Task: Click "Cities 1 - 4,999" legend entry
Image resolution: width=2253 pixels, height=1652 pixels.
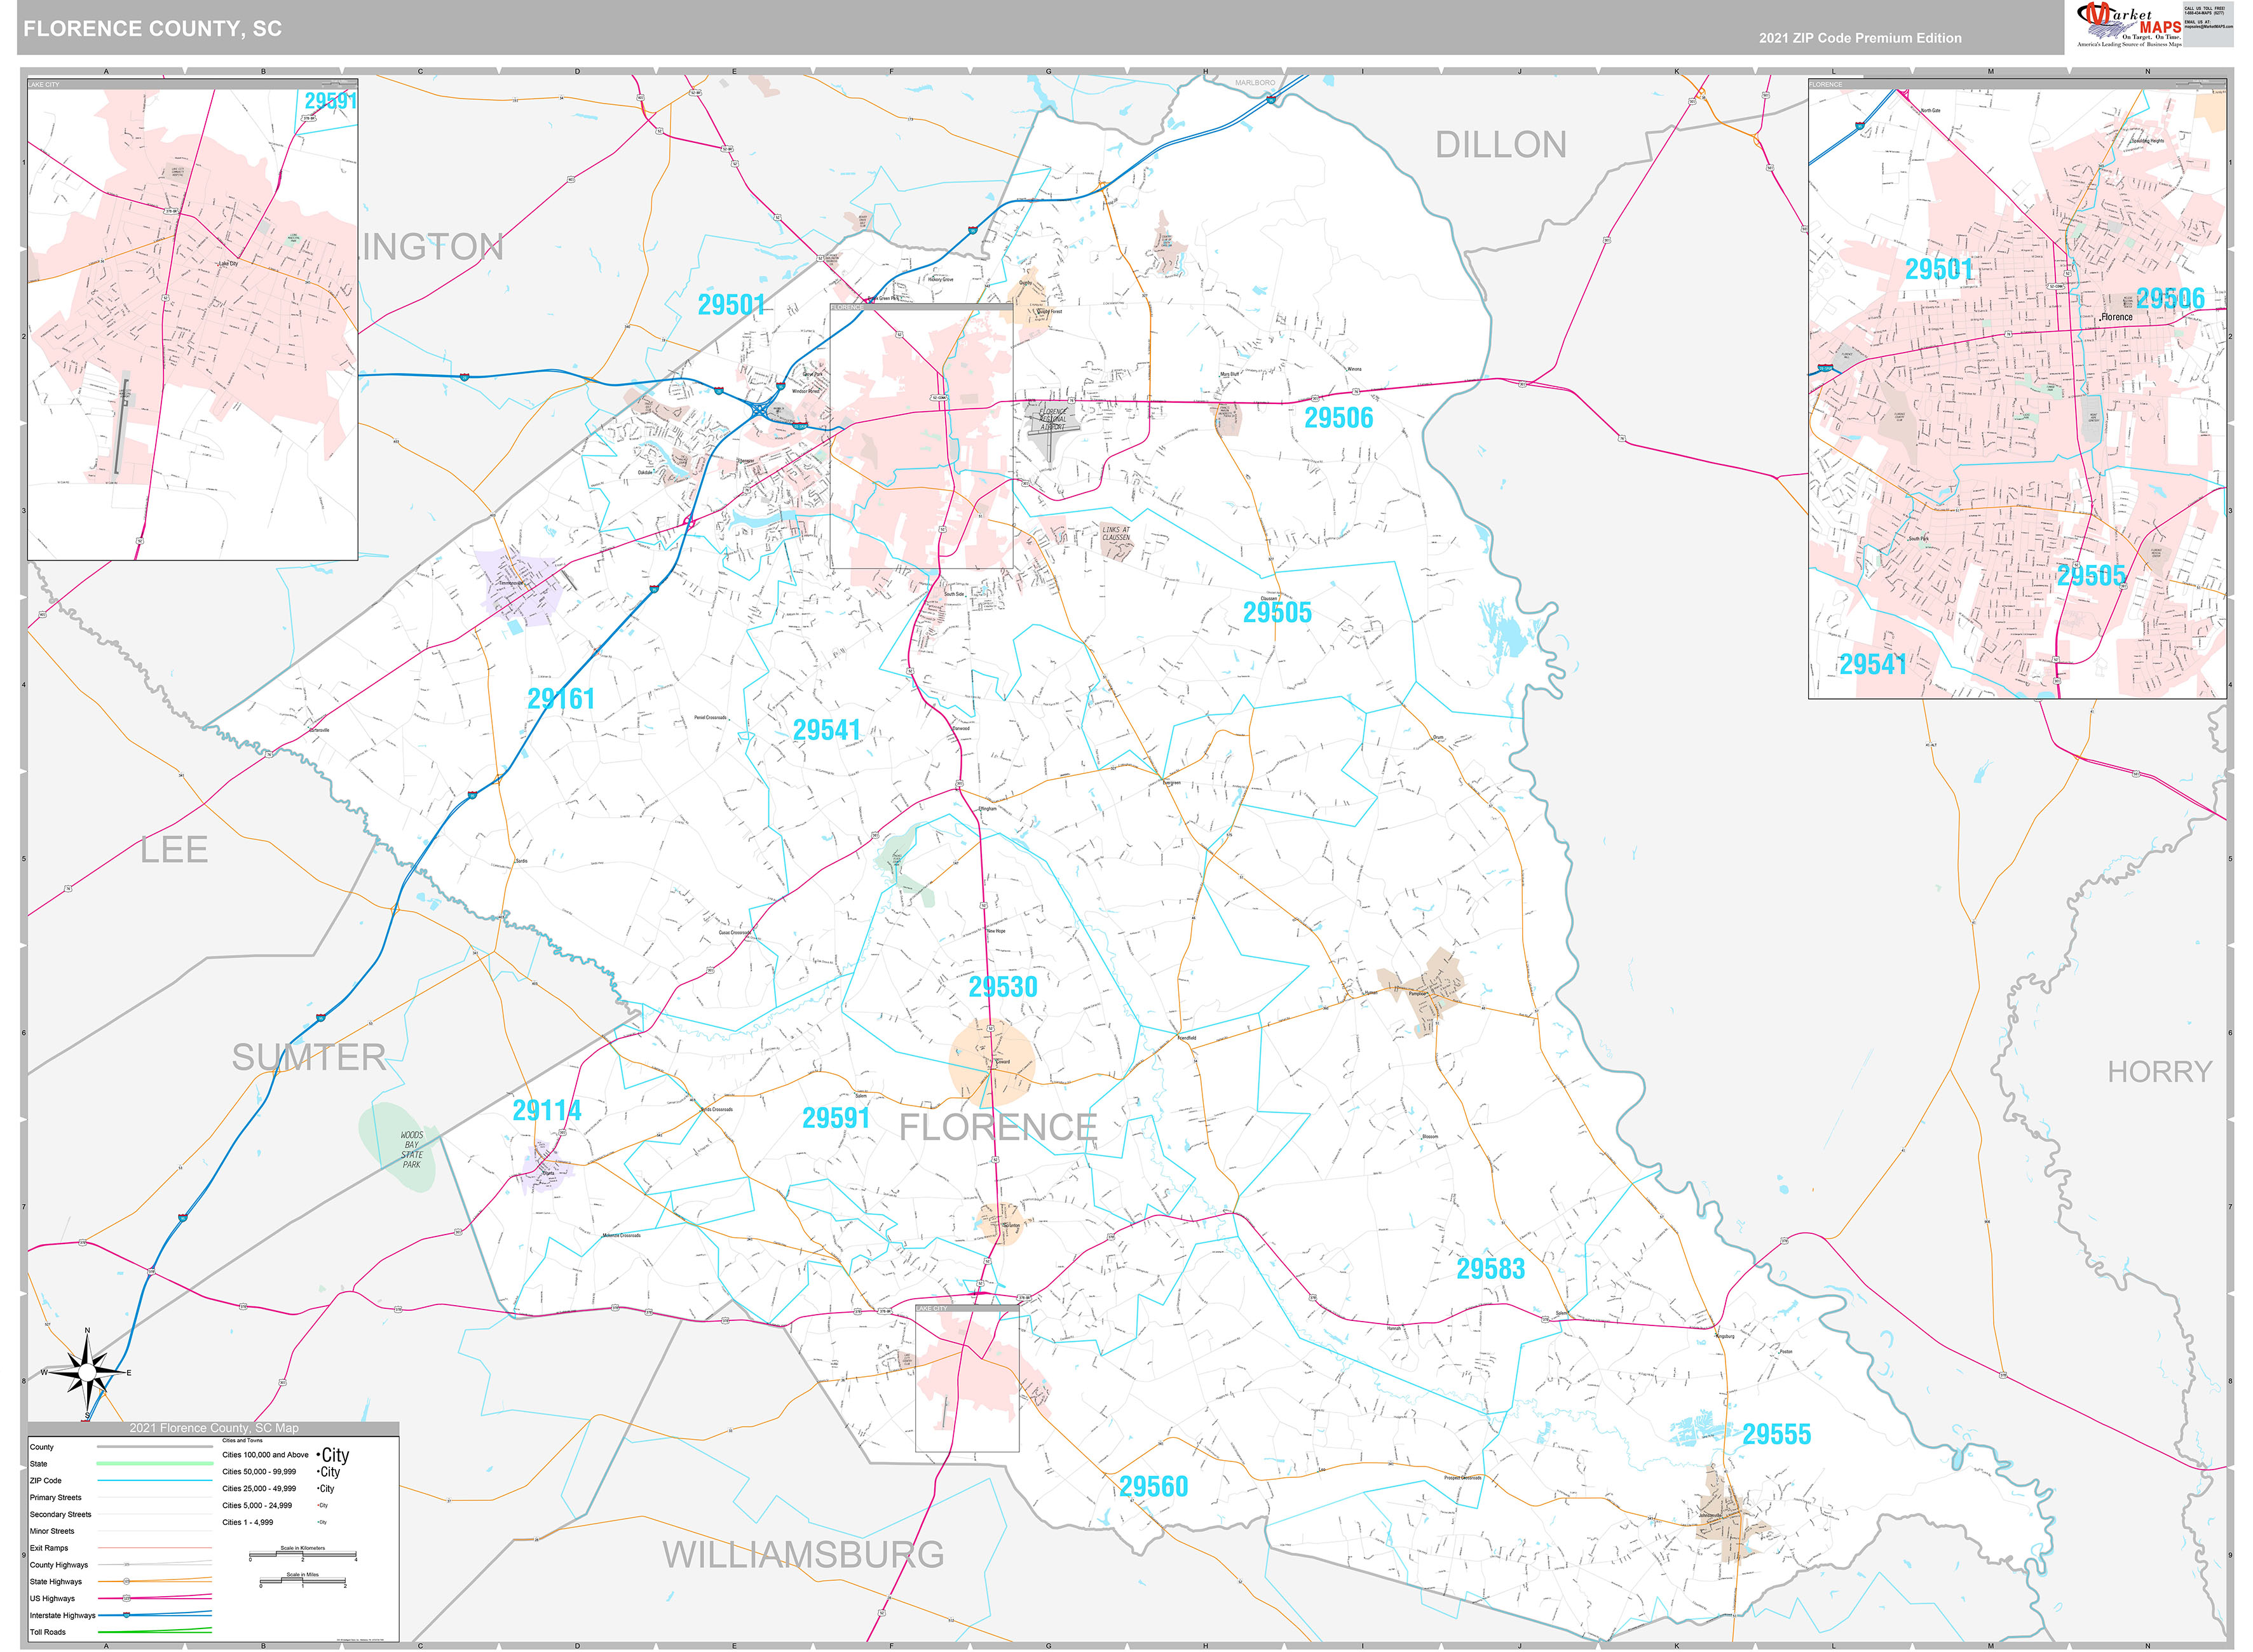Action: [248, 1523]
